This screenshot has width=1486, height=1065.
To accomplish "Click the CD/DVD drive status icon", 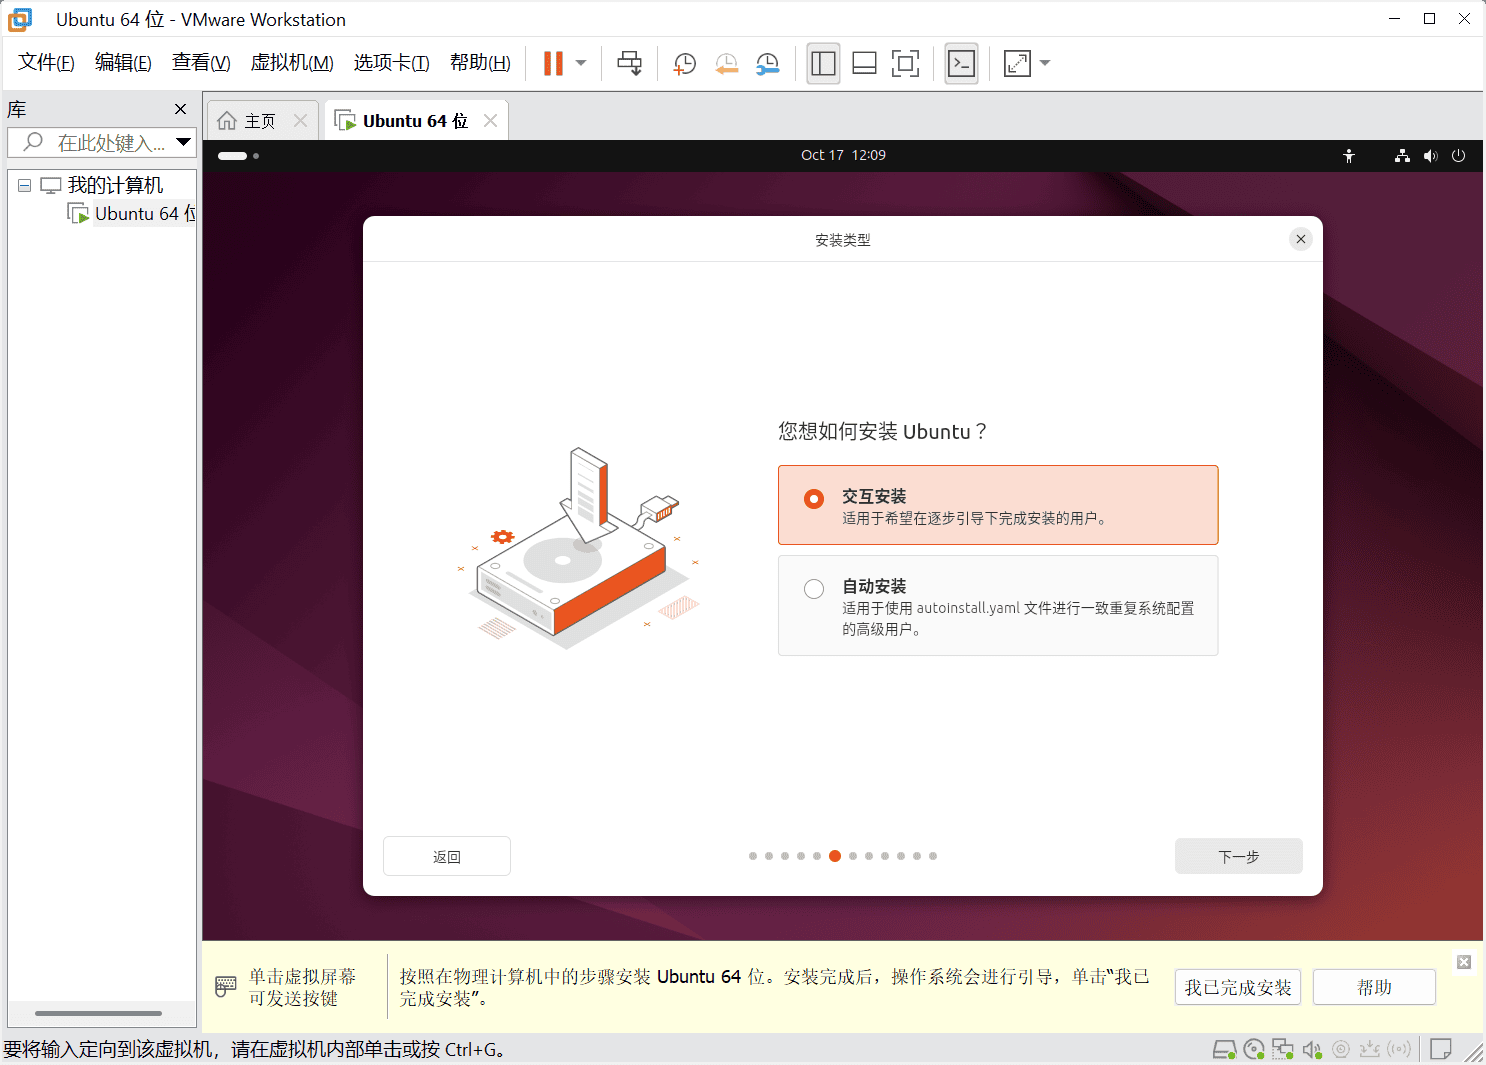I will coord(1254,1049).
